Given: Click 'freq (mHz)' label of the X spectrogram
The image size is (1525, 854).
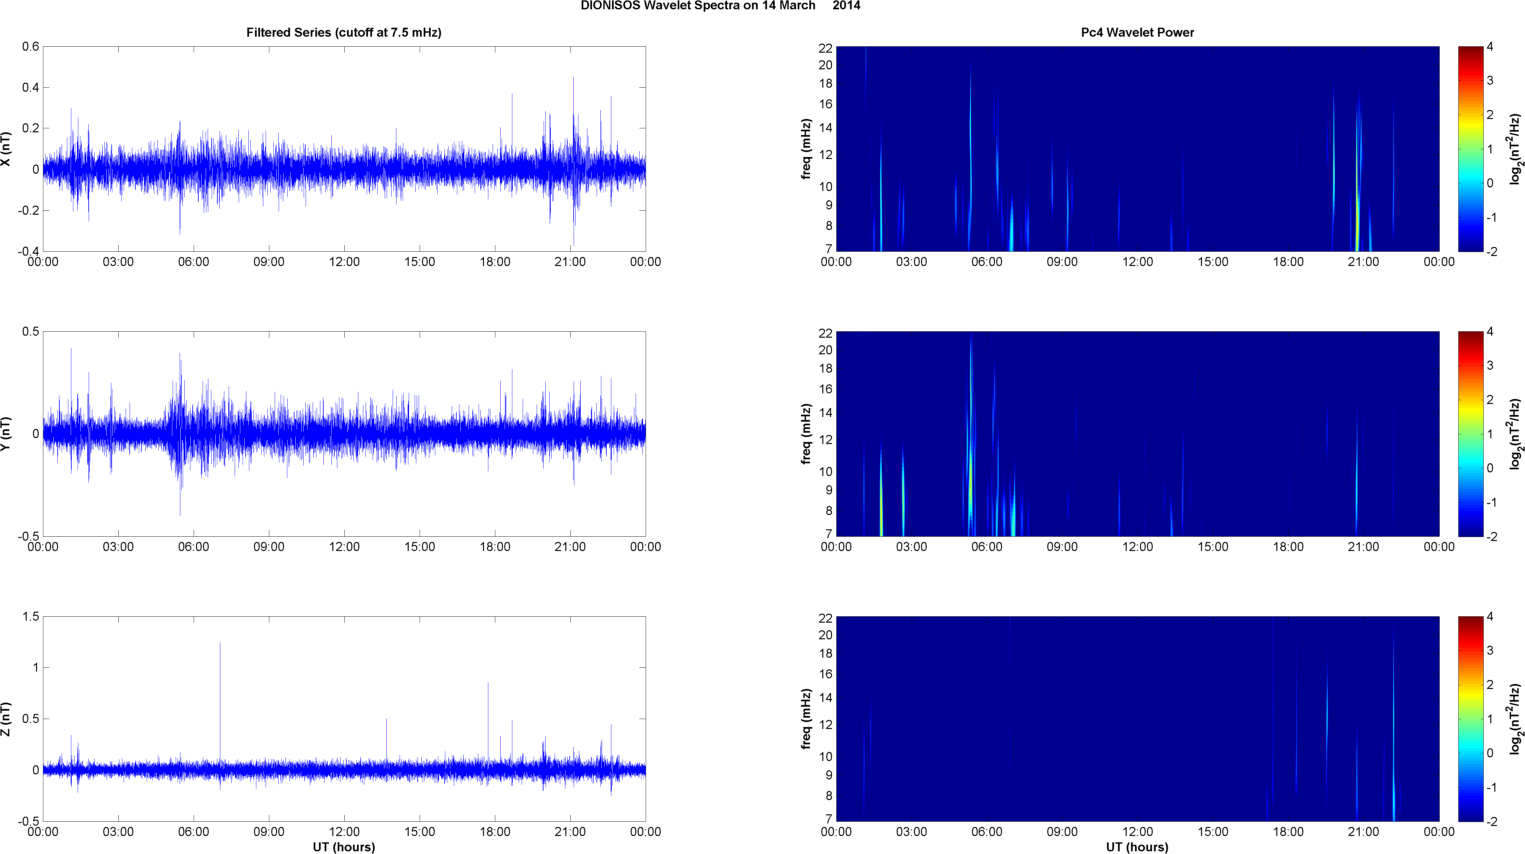Looking at the screenshot, I should [x=806, y=149].
